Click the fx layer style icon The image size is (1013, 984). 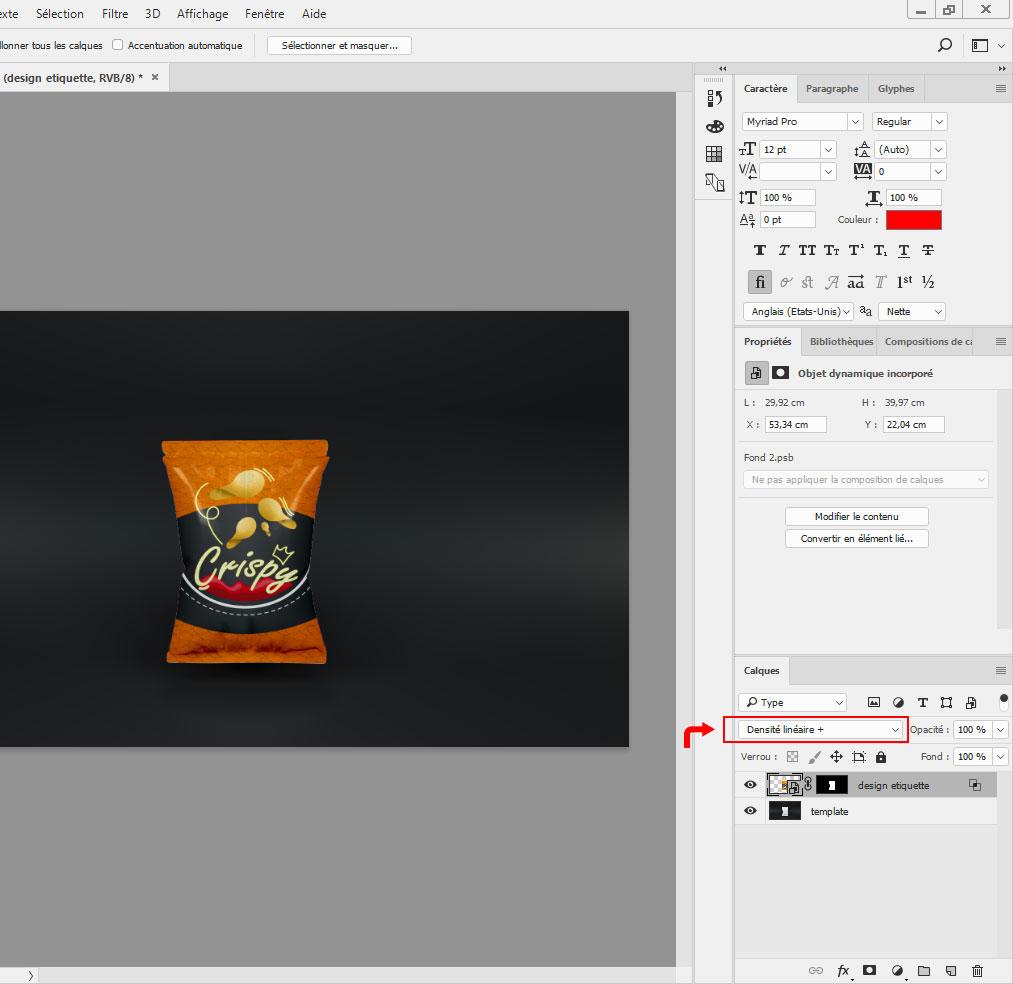843,970
